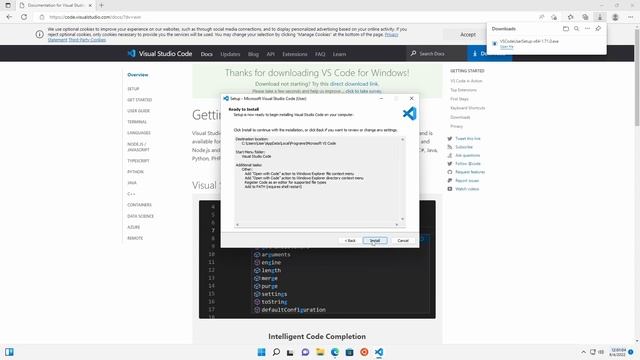This screenshot has height=360, width=640.
Task: Open the Collections icon in Edge toolbar
Action: [585, 17]
